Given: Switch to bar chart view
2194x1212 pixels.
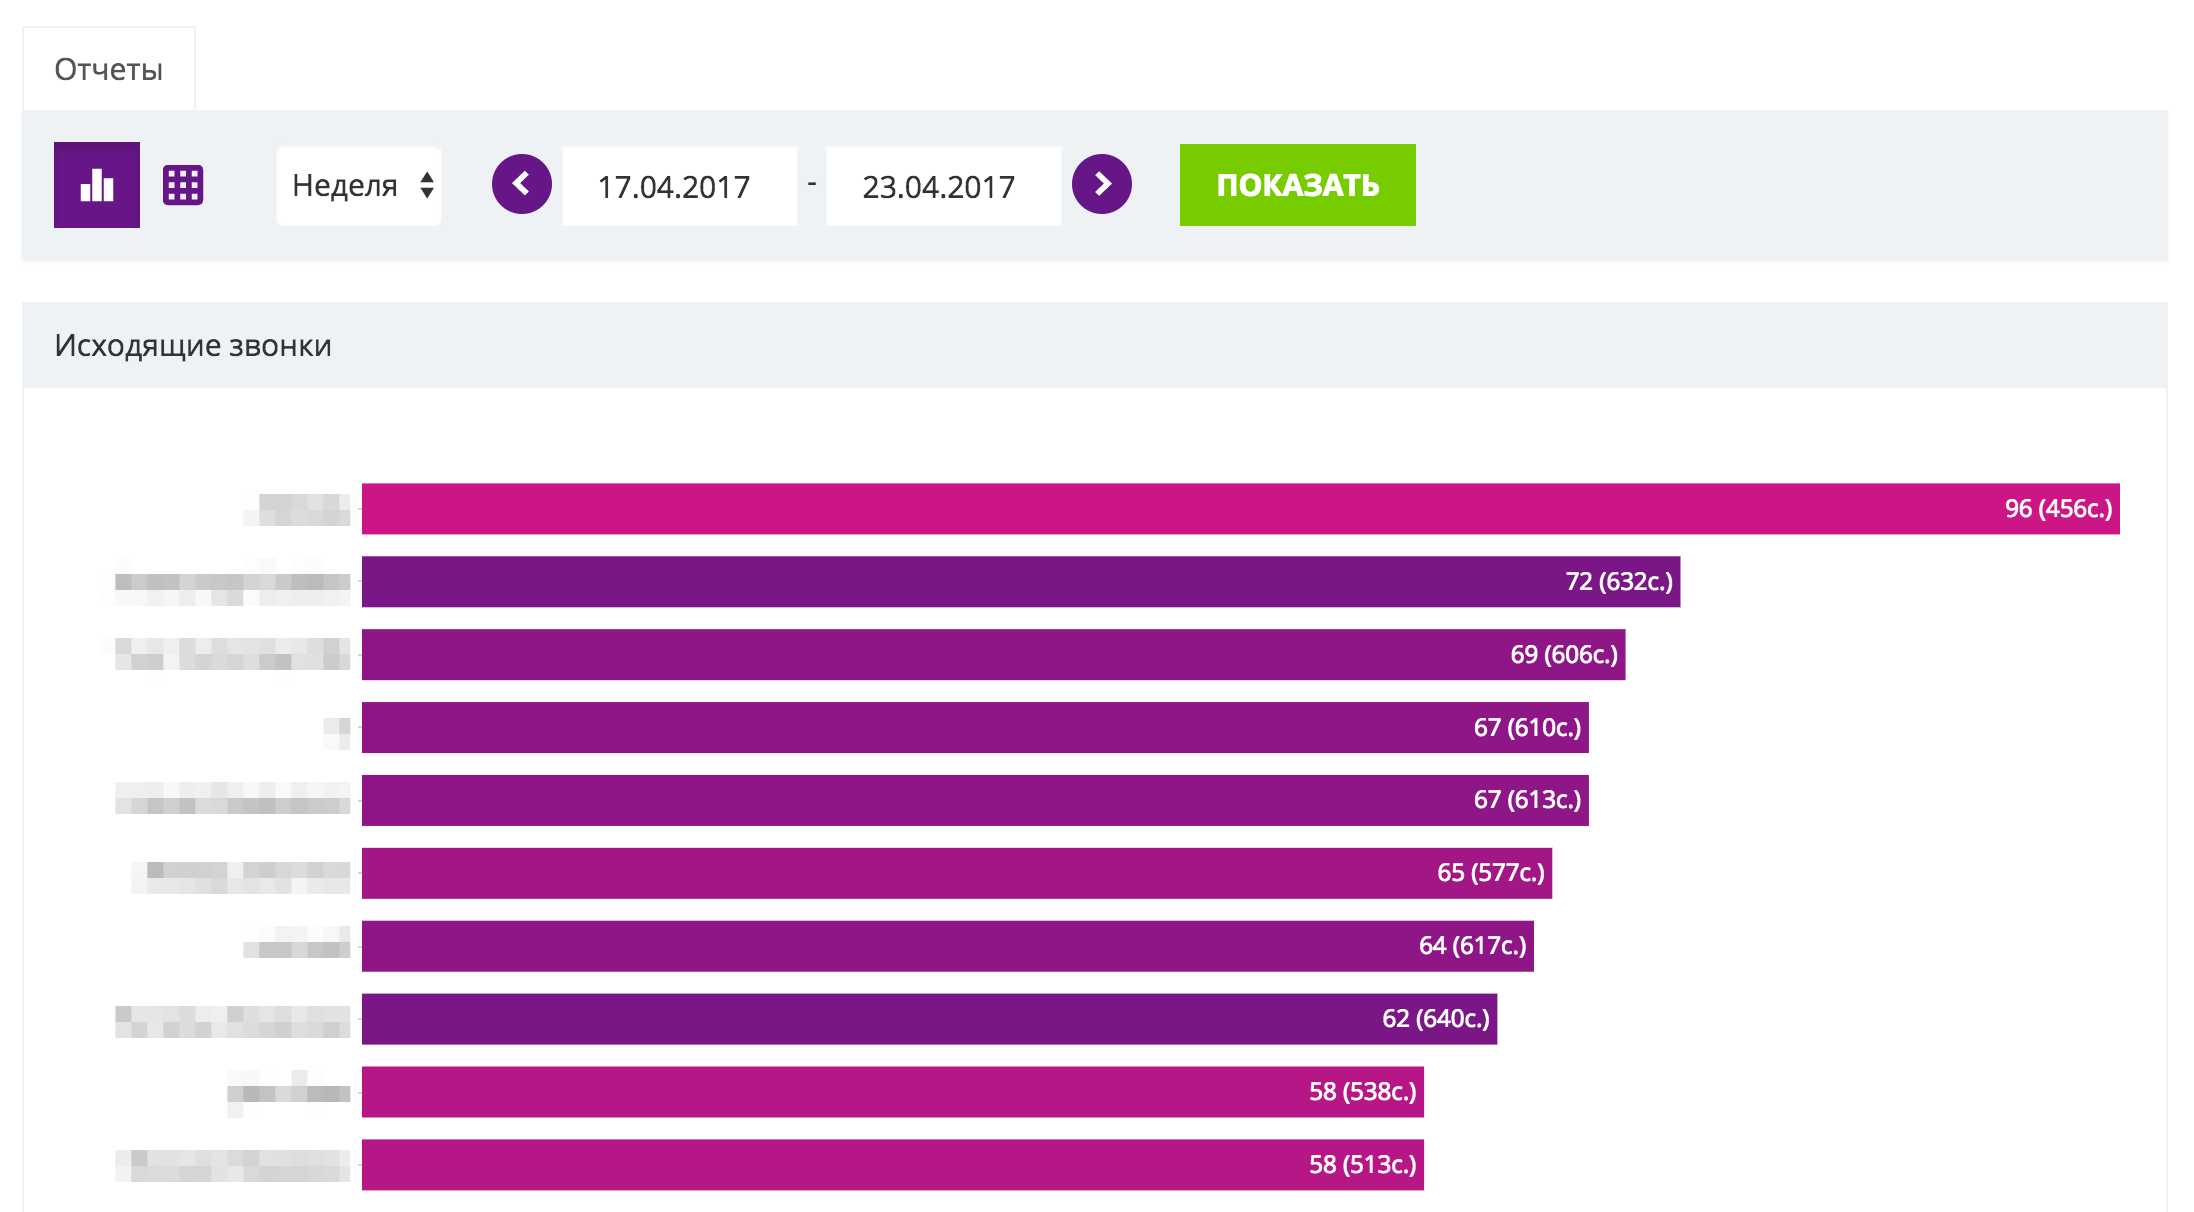Looking at the screenshot, I should tap(97, 185).
